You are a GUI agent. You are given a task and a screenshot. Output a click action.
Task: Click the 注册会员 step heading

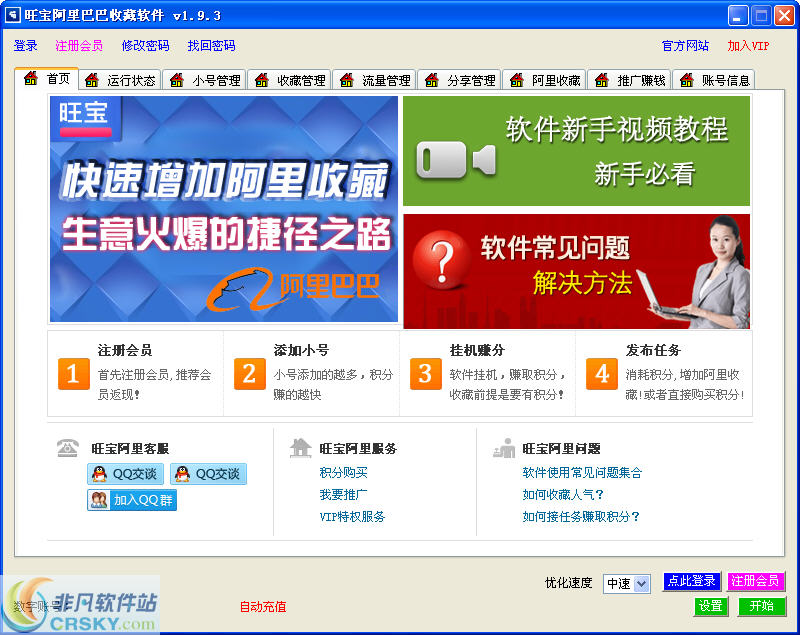coord(125,350)
